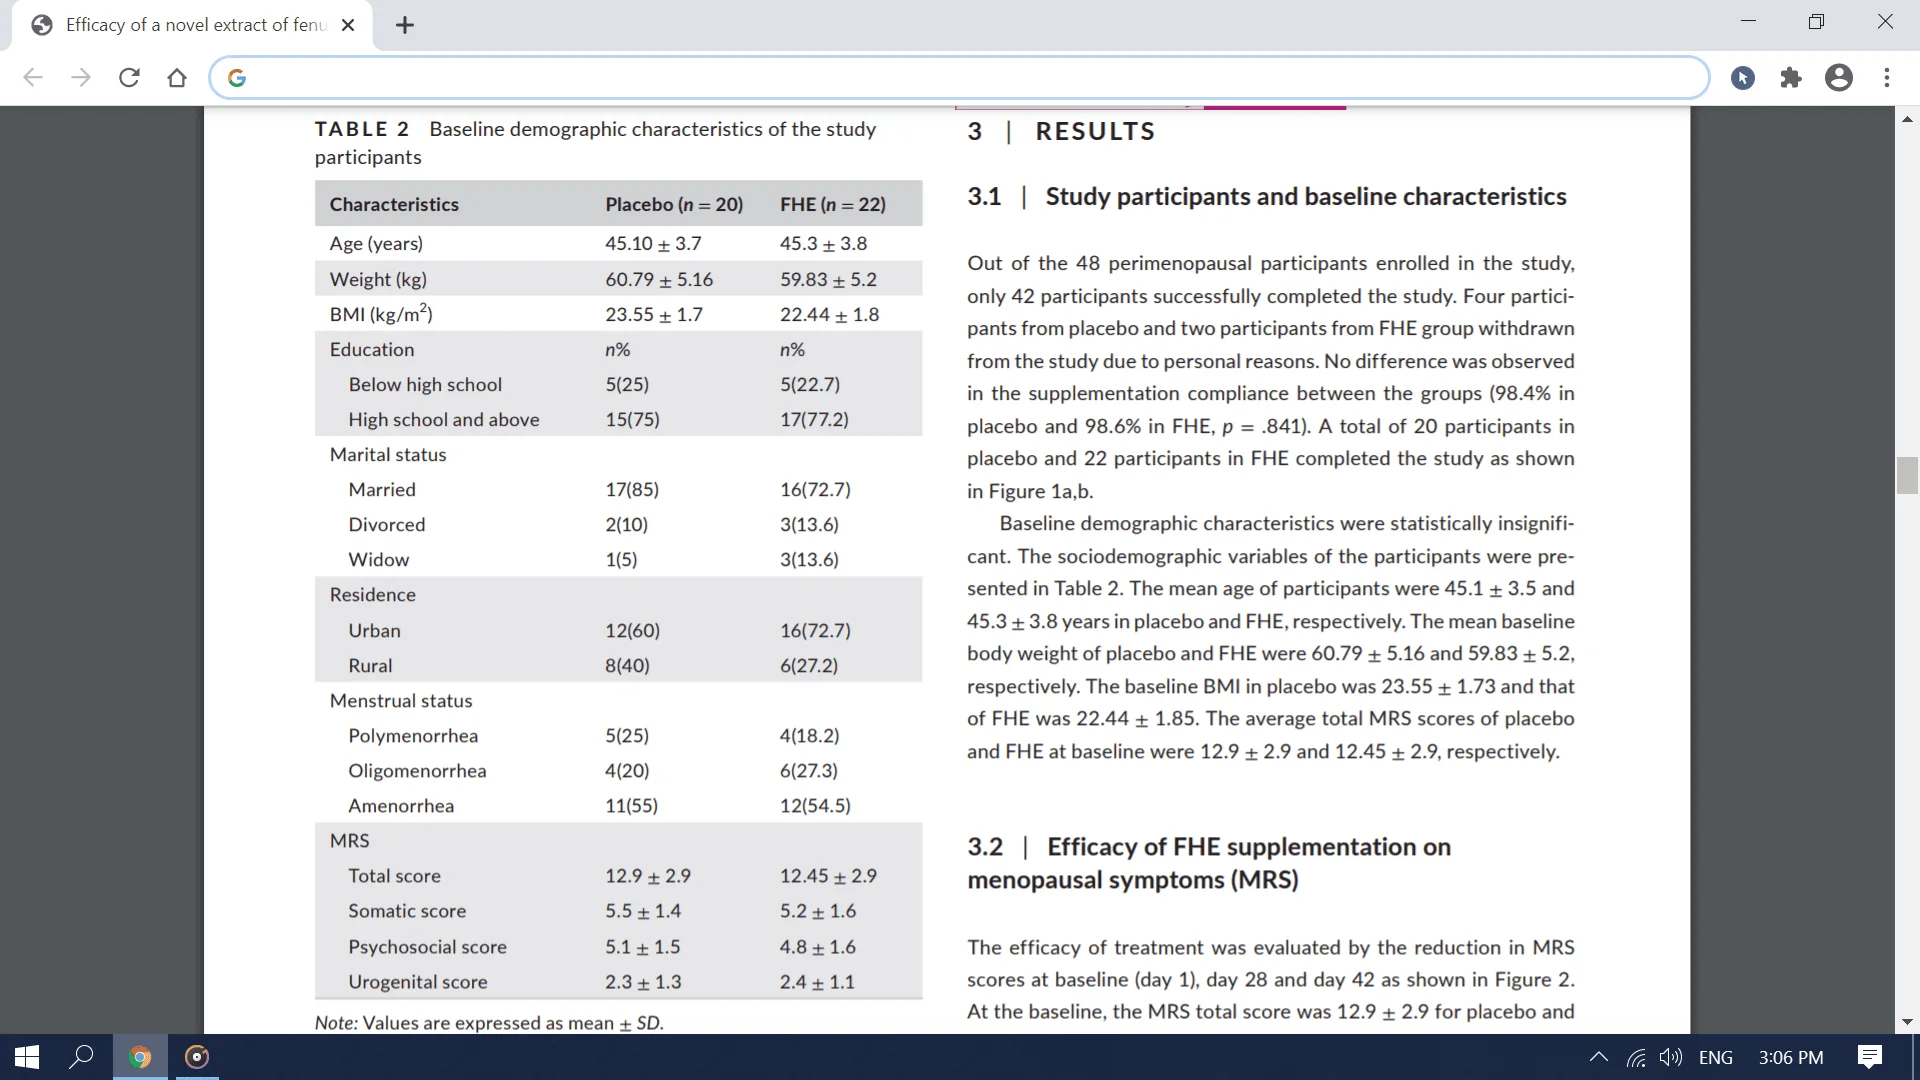Click the 'Note: Values are expressed' footnote
Viewport: 1920px width, 1080px height.
tap(489, 1022)
